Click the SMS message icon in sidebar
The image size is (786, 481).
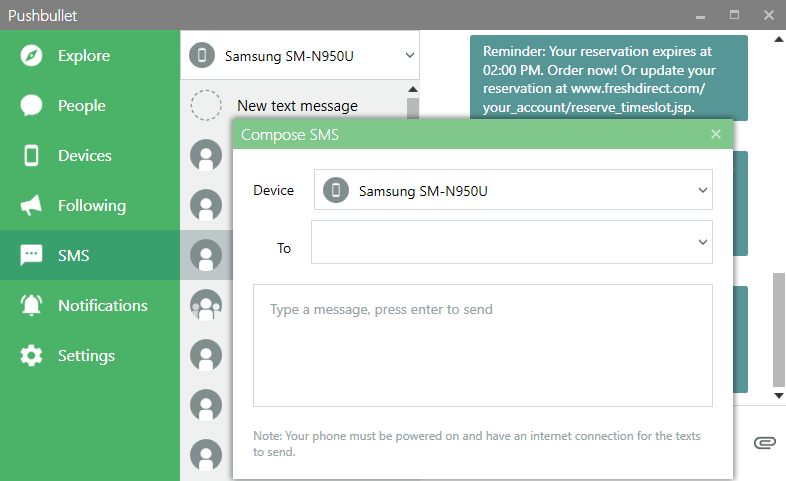[31, 255]
